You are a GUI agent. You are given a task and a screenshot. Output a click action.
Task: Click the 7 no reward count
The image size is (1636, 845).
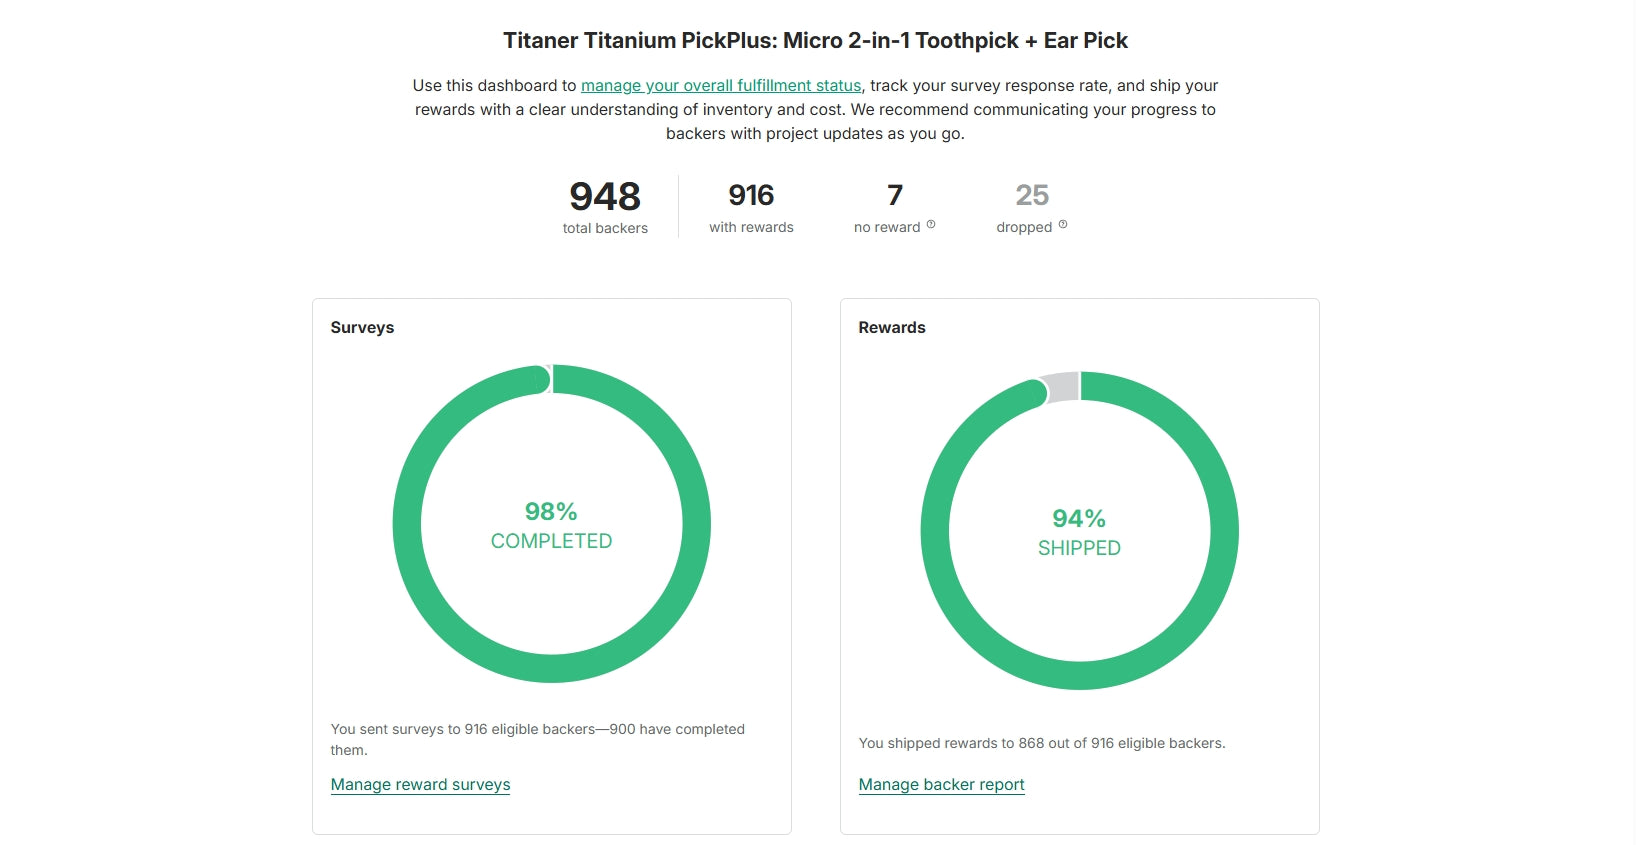[x=895, y=195]
